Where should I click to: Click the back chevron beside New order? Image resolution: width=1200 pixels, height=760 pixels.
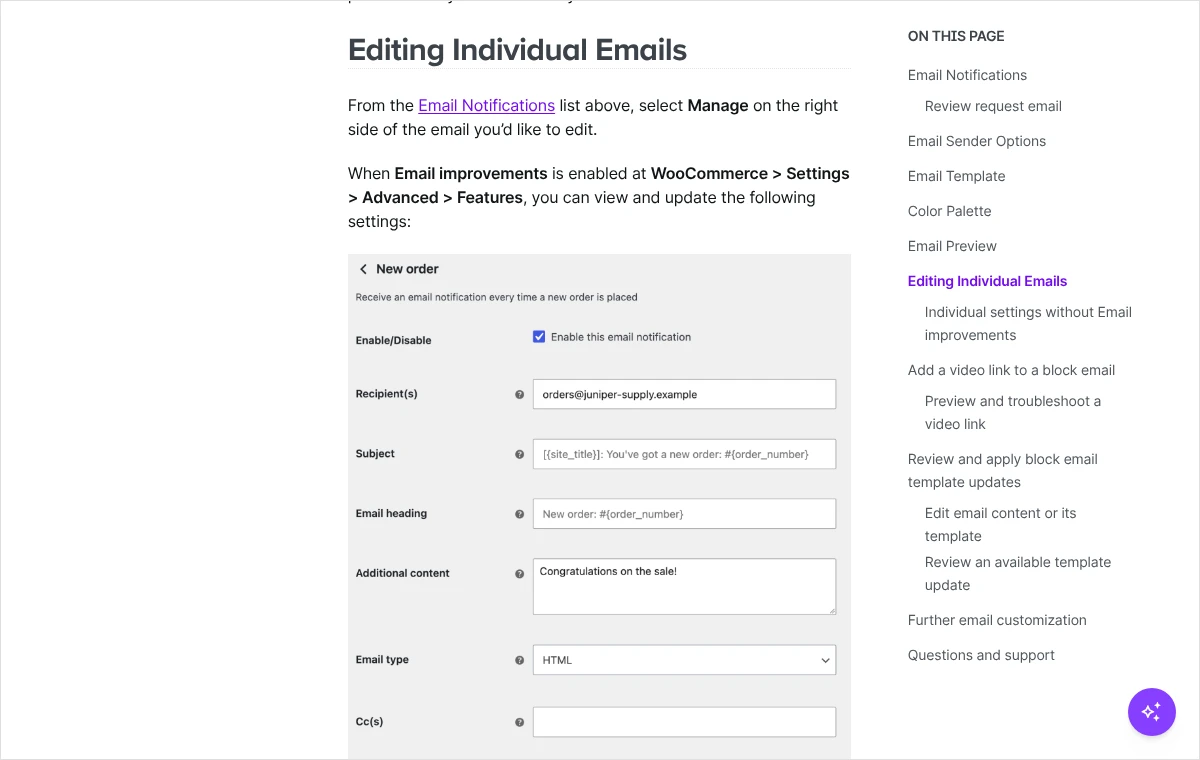364,269
